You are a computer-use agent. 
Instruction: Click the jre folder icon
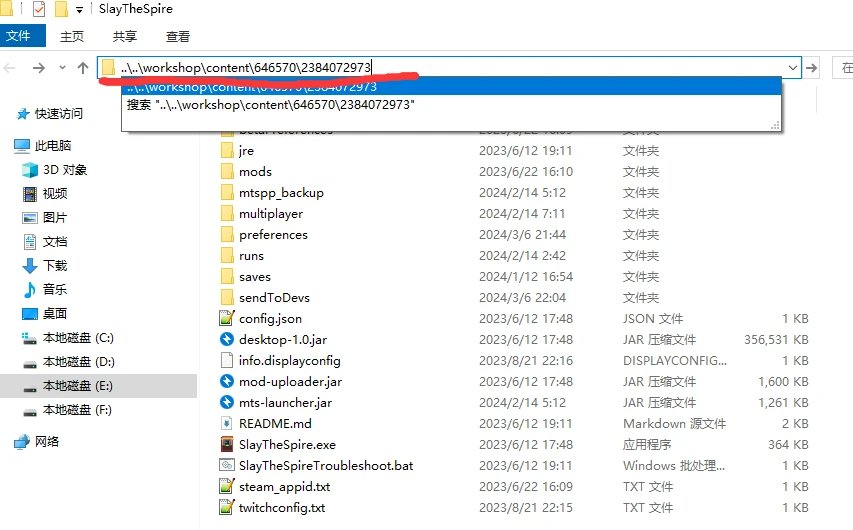point(227,151)
